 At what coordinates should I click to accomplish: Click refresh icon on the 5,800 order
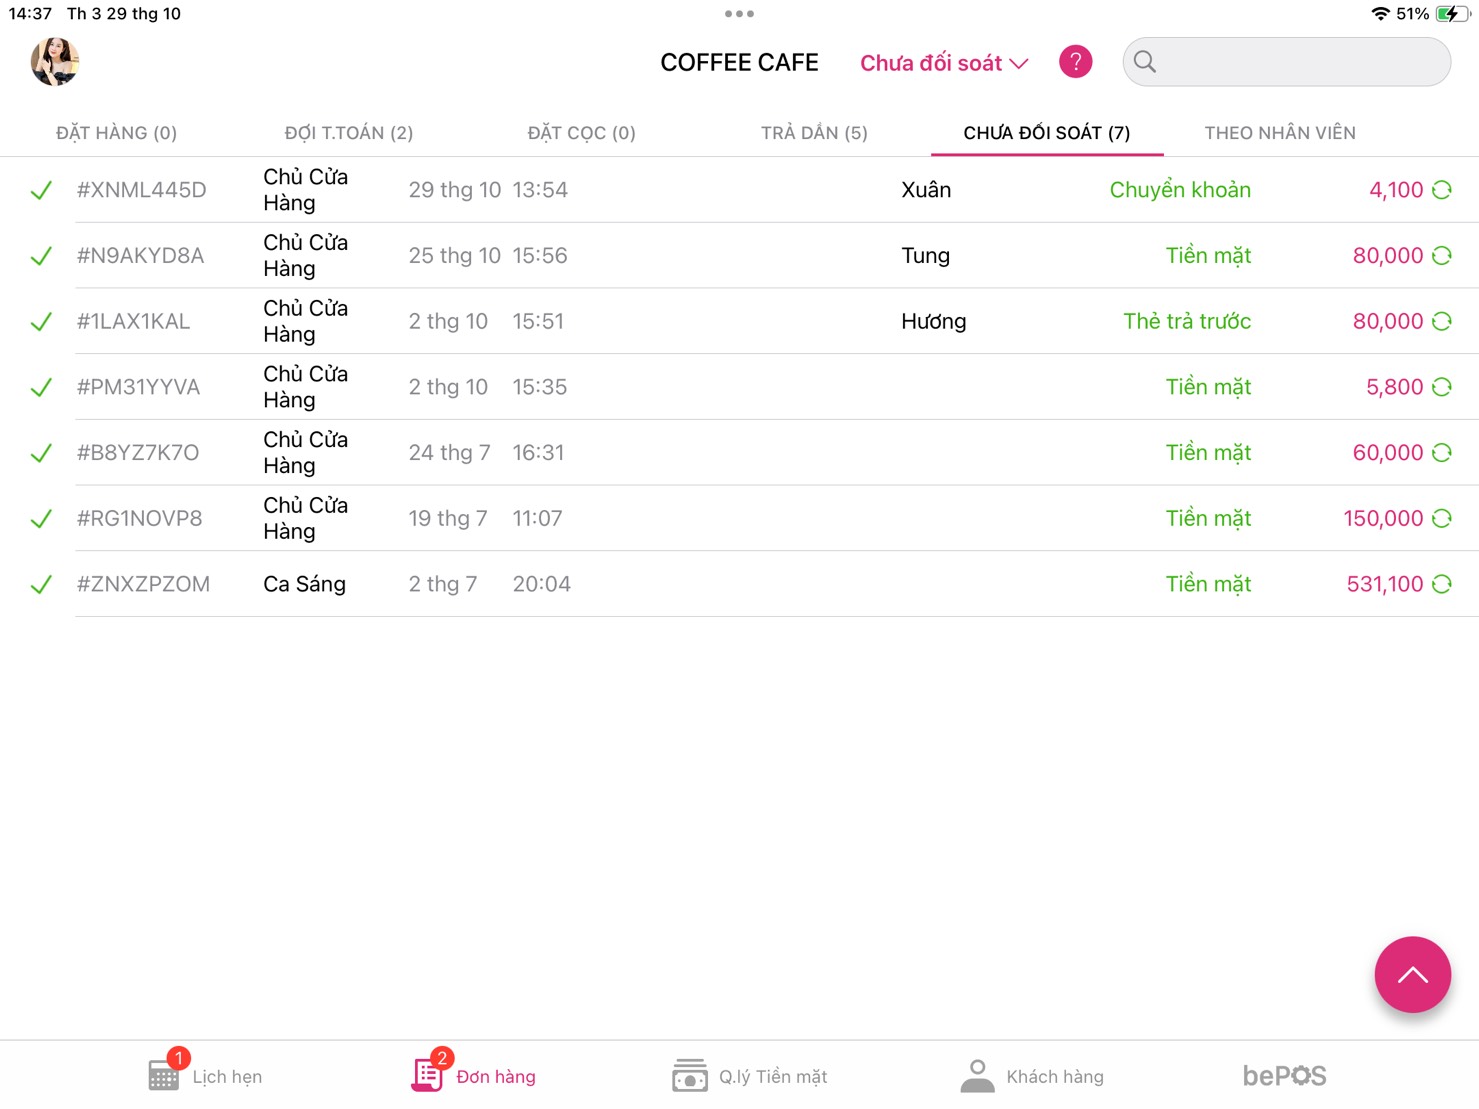(x=1441, y=387)
